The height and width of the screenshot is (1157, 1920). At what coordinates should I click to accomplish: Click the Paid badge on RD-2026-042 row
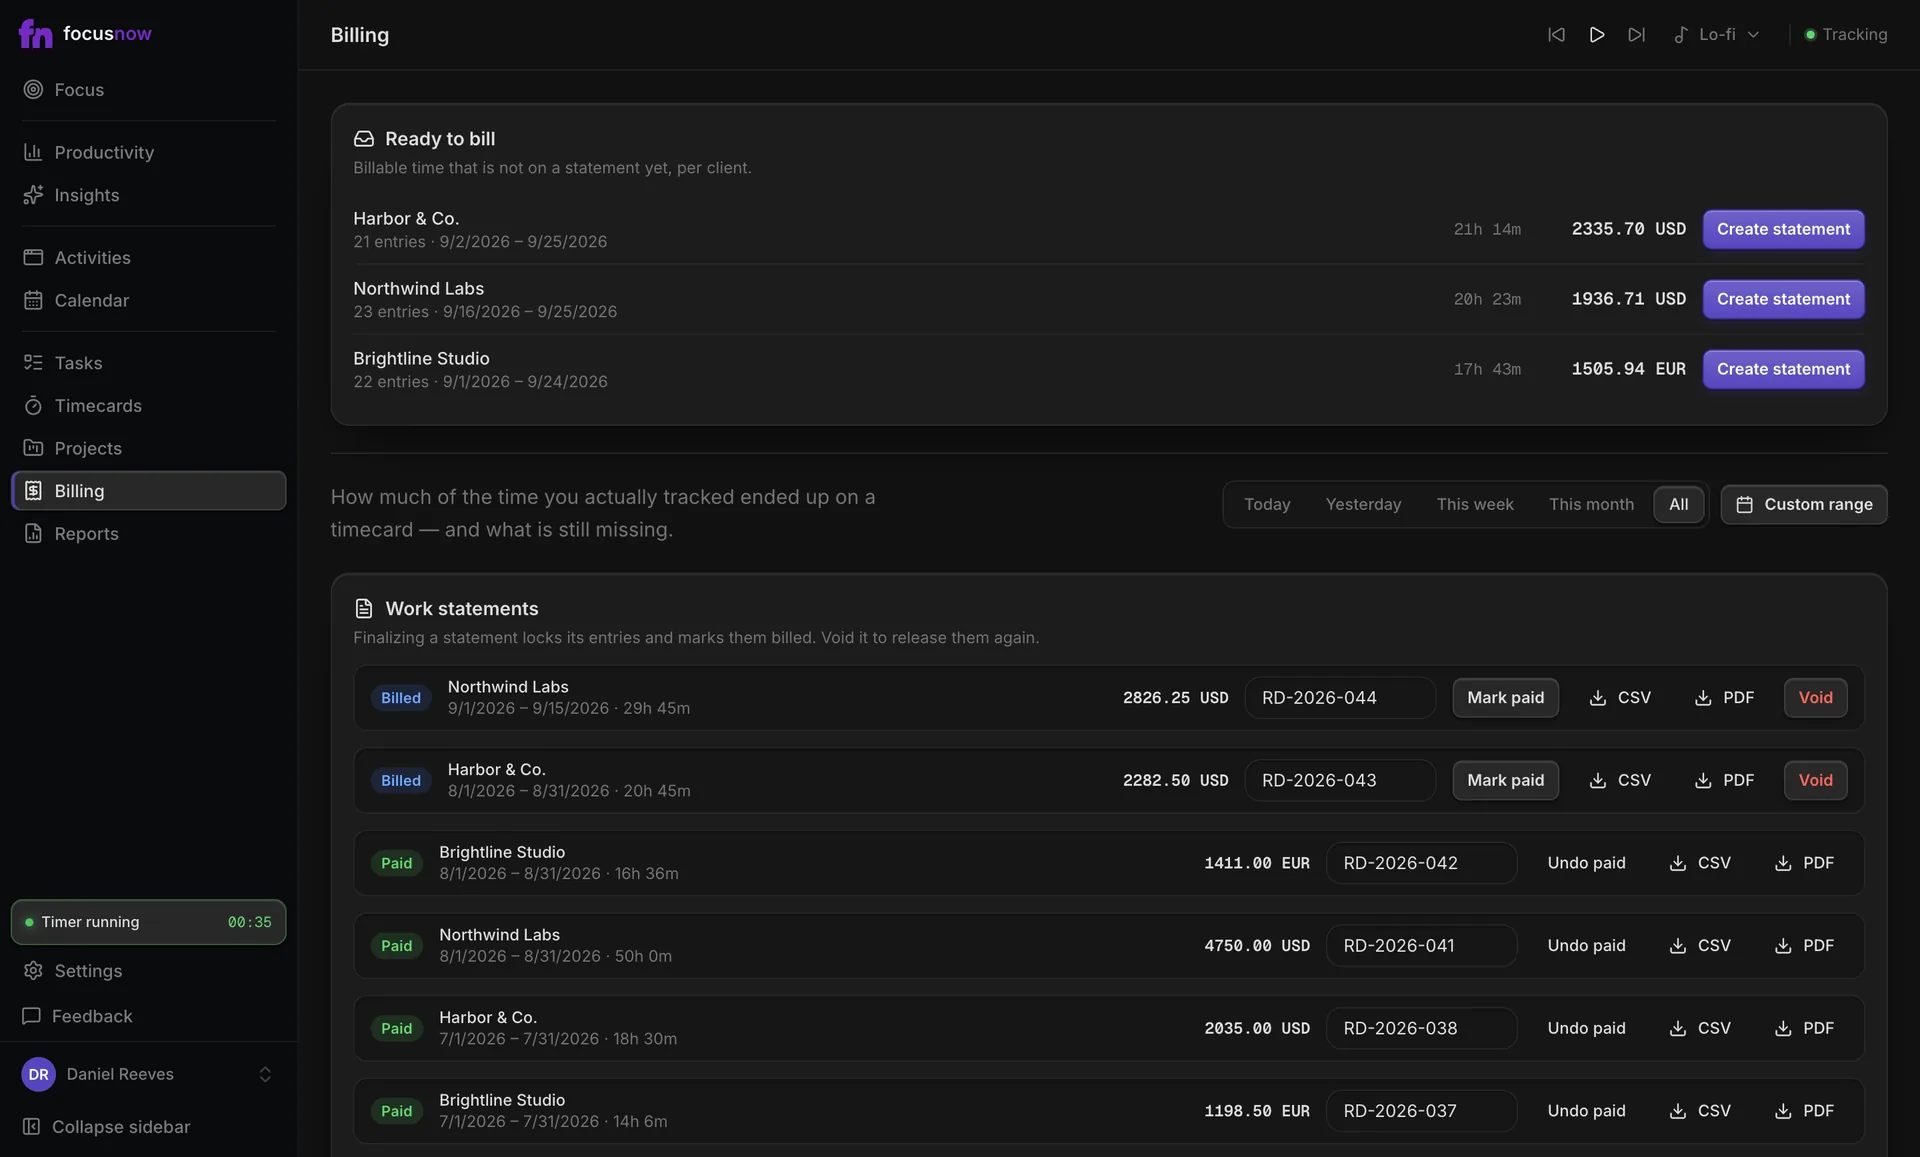396,863
